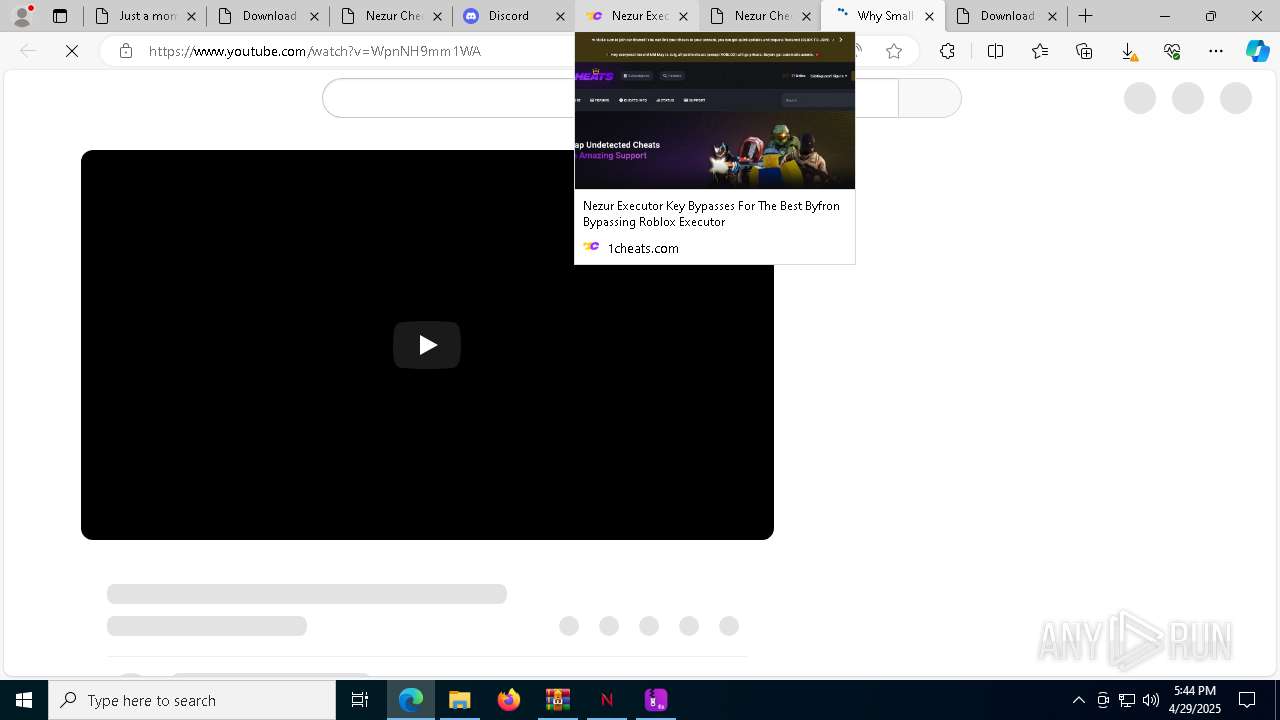This screenshot has height=720, width=1280.
Task: Open Browser essentials heart icon
Action: (1172, 51)
